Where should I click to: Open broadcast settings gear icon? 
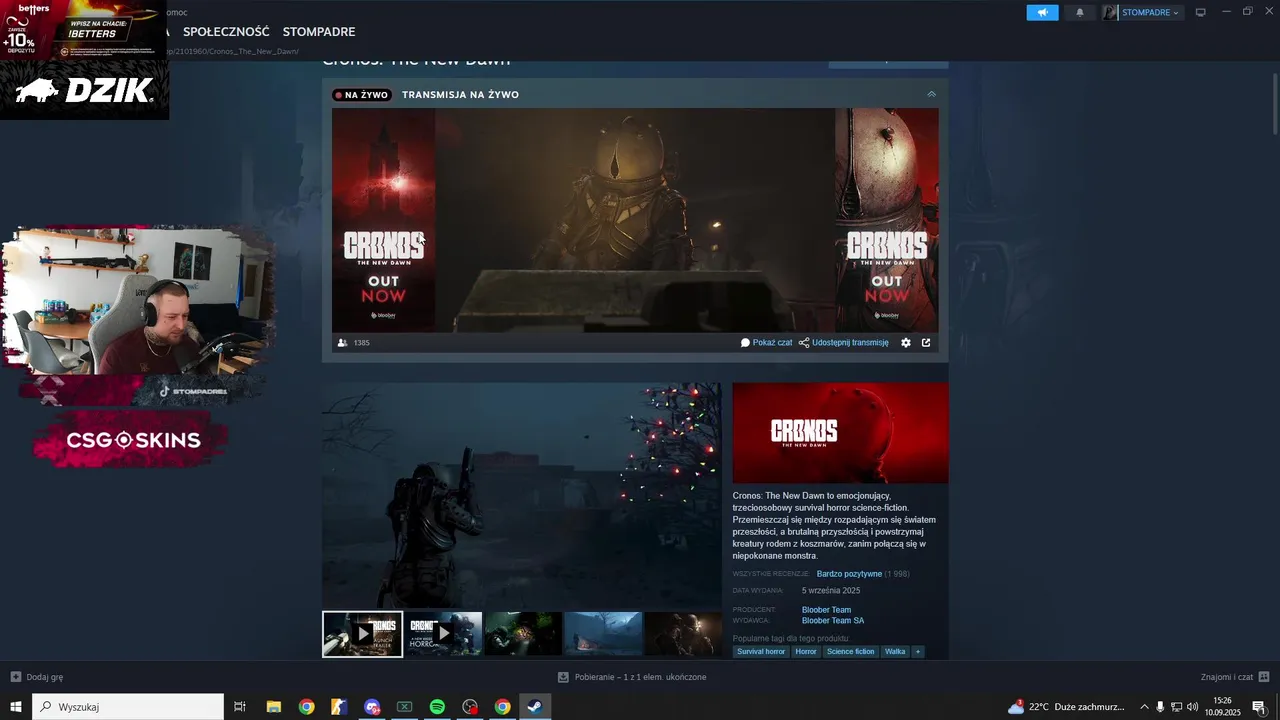[x=906, y=342]
